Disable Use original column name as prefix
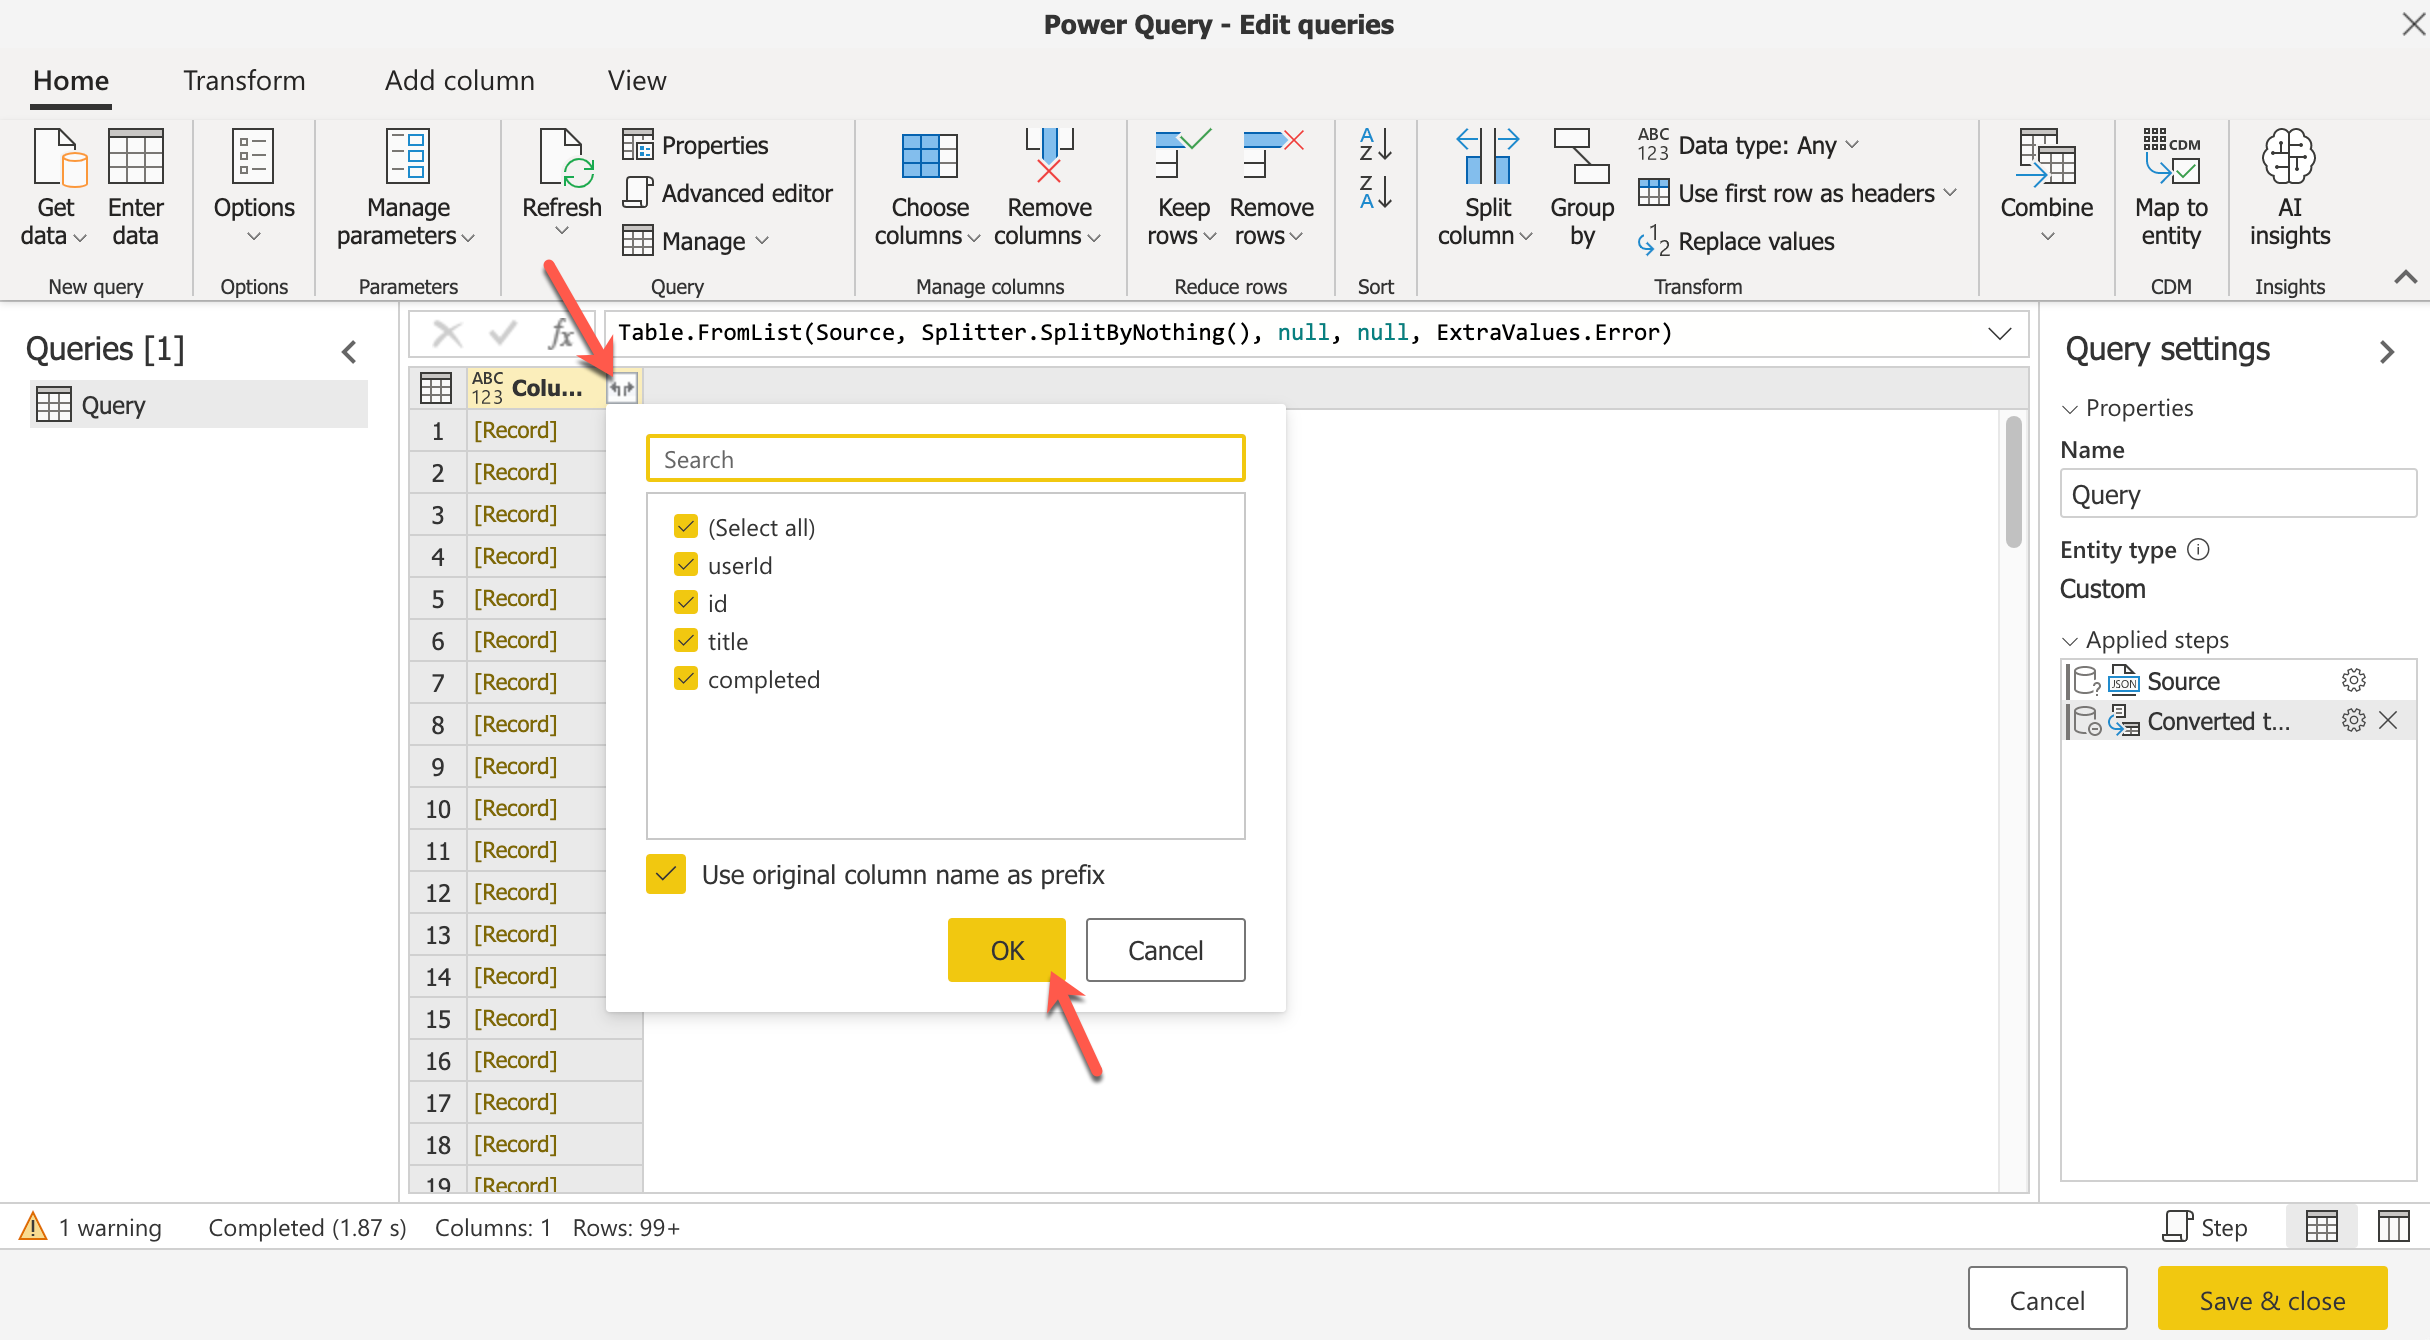The image size is (2430, 1340). click(x=666, y=874)
